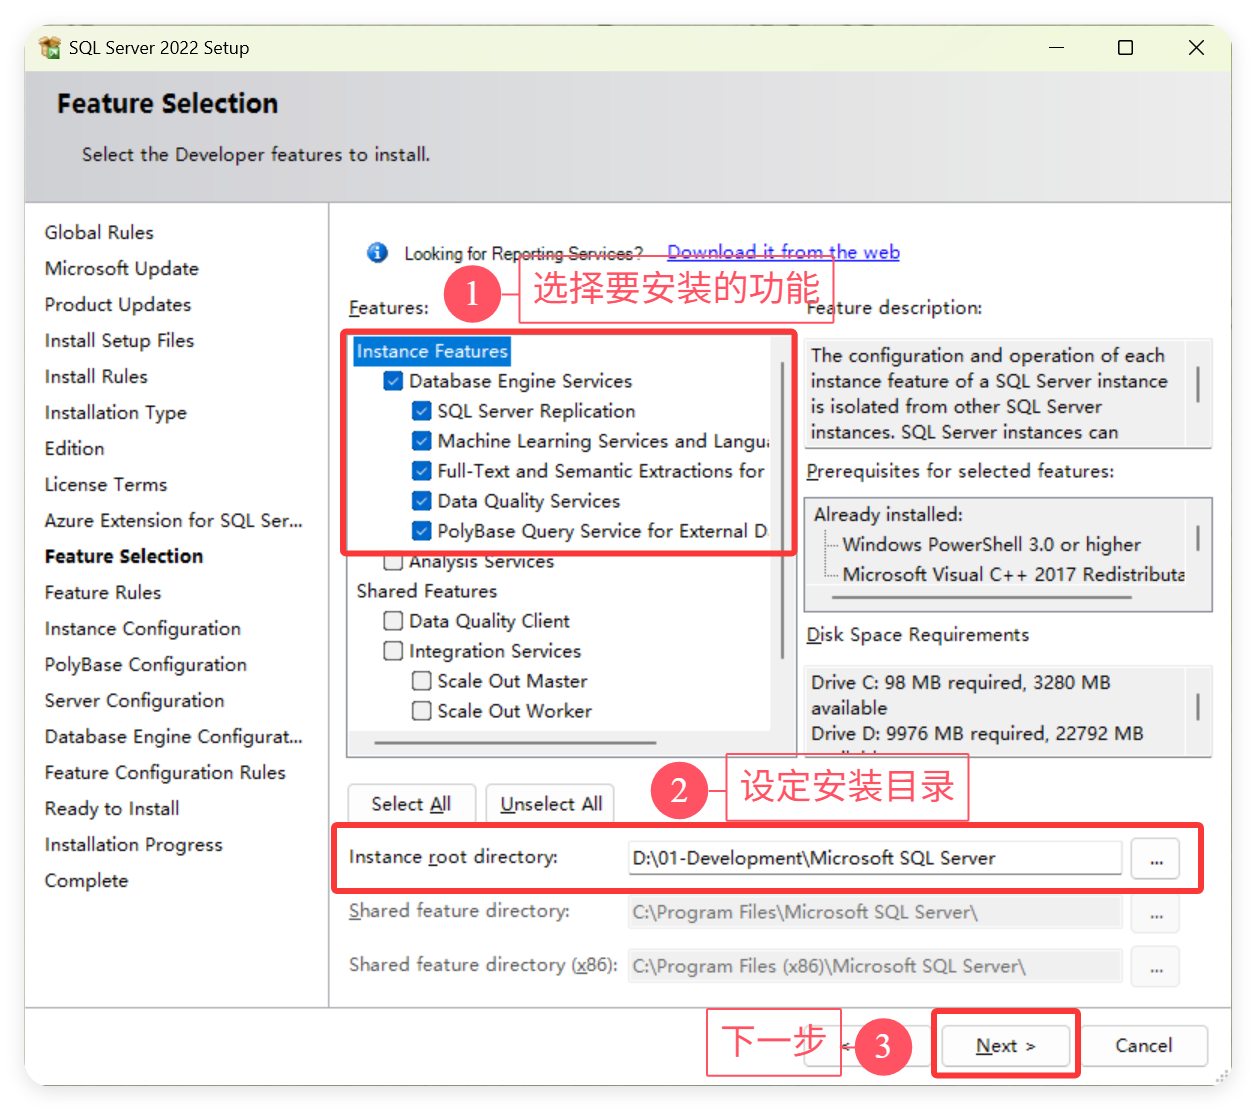The image size is (1256, 1110).
Task: Maximize the SQL Server 2022 Setup window
Action: [x=1125, y=47]
